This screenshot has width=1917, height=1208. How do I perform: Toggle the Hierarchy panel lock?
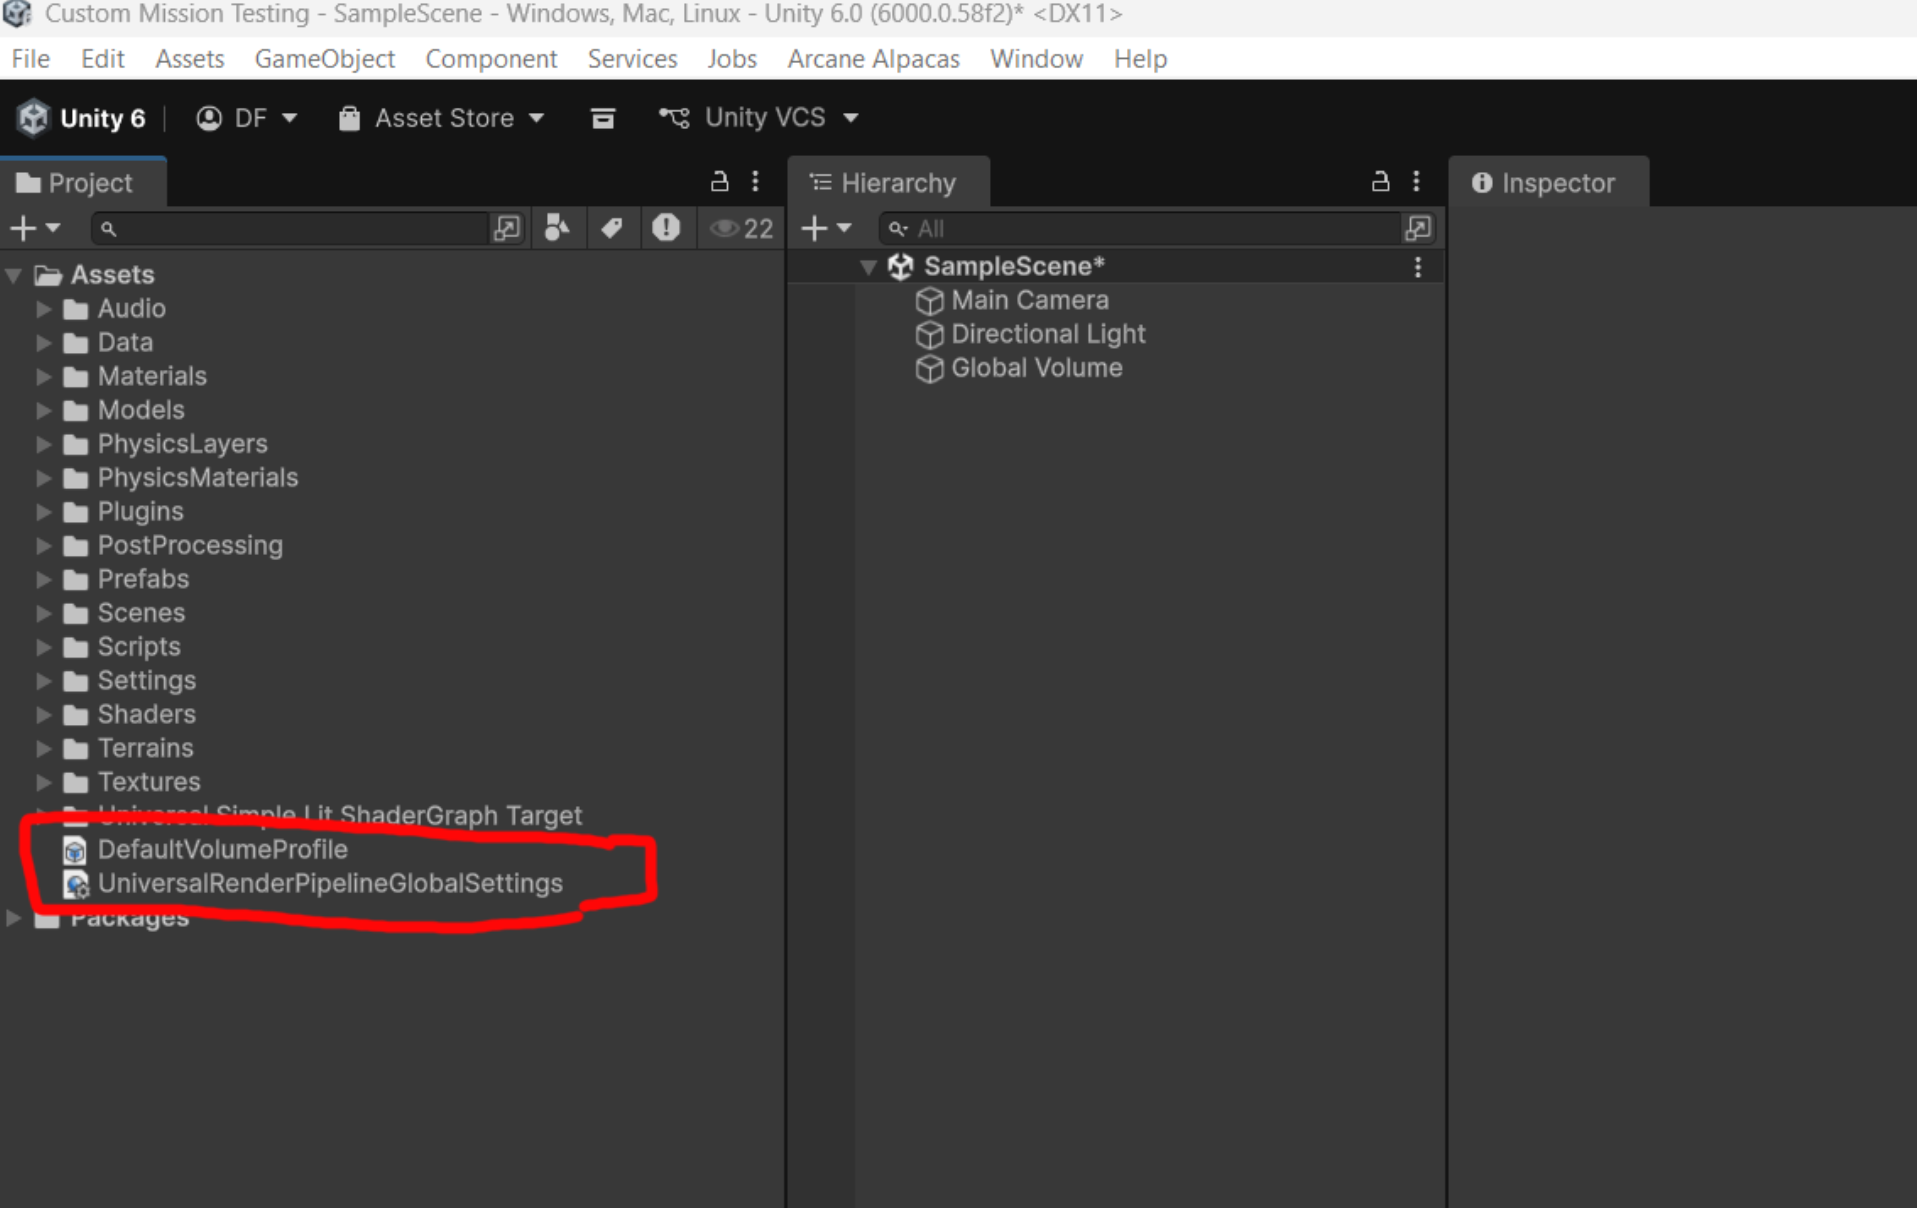click(x=1380, y=181)
